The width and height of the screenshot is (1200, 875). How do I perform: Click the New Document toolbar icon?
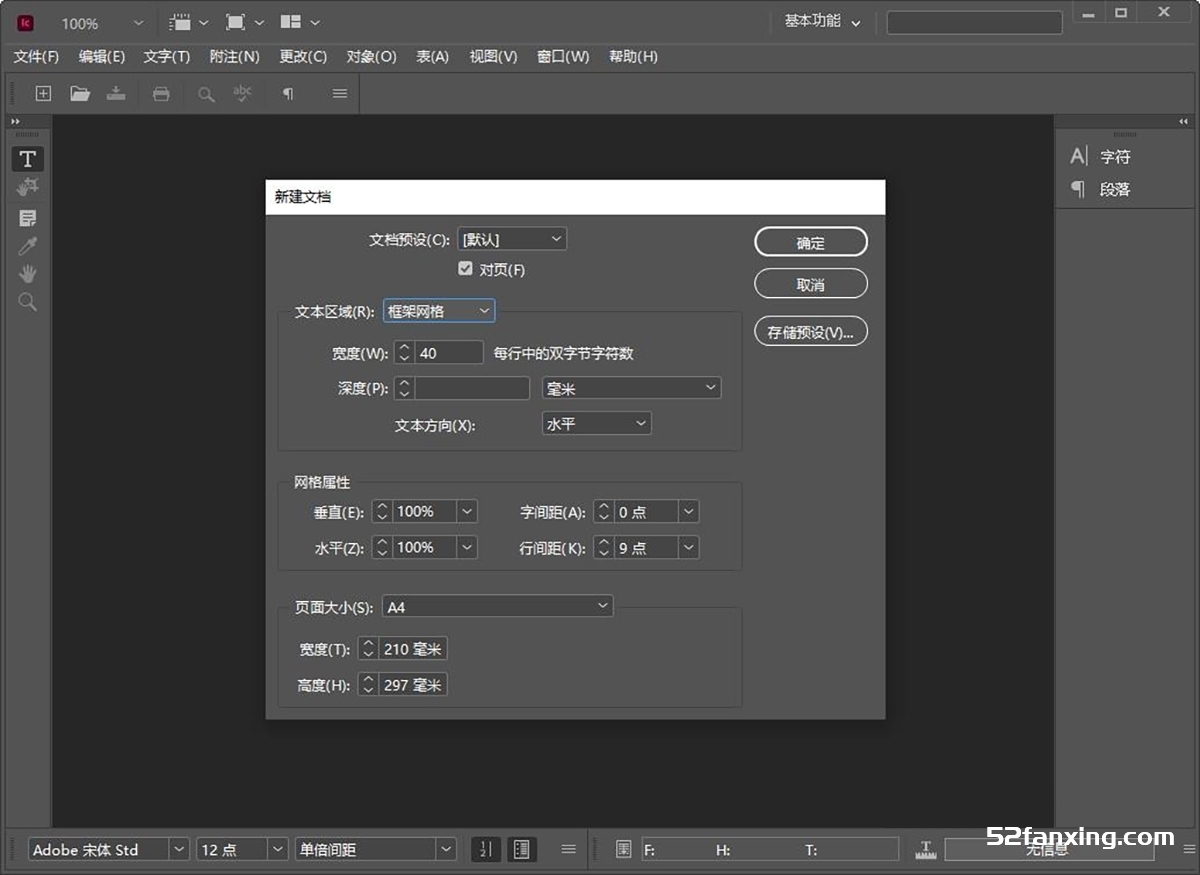point(43,93)
